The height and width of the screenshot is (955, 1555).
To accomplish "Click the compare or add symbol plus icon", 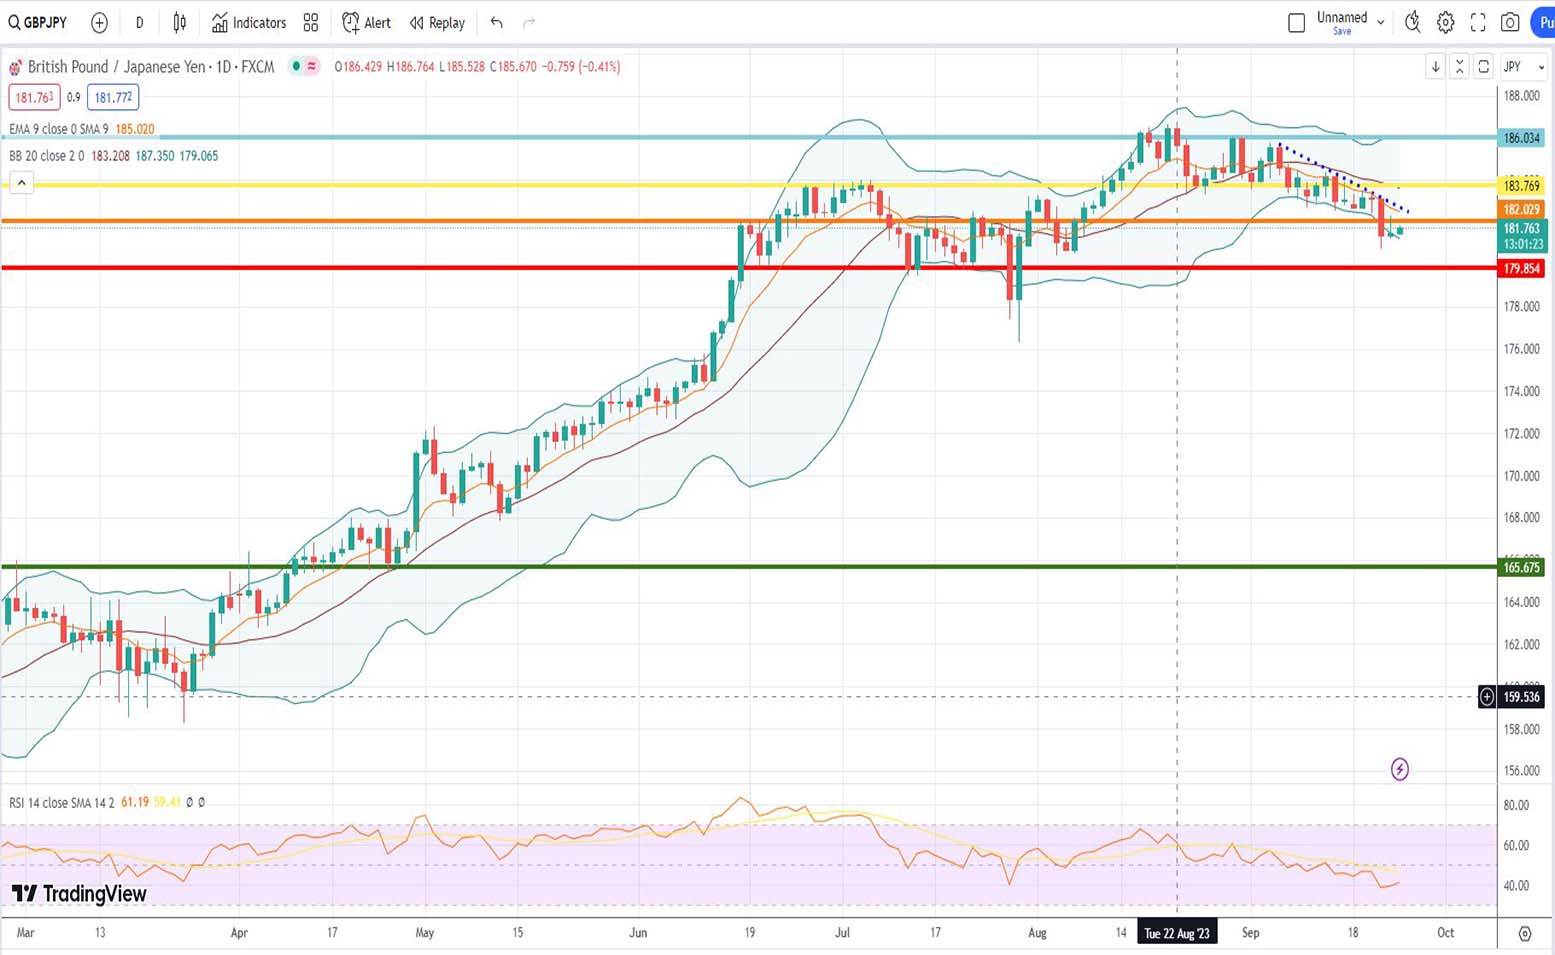I will coord(99,23).
